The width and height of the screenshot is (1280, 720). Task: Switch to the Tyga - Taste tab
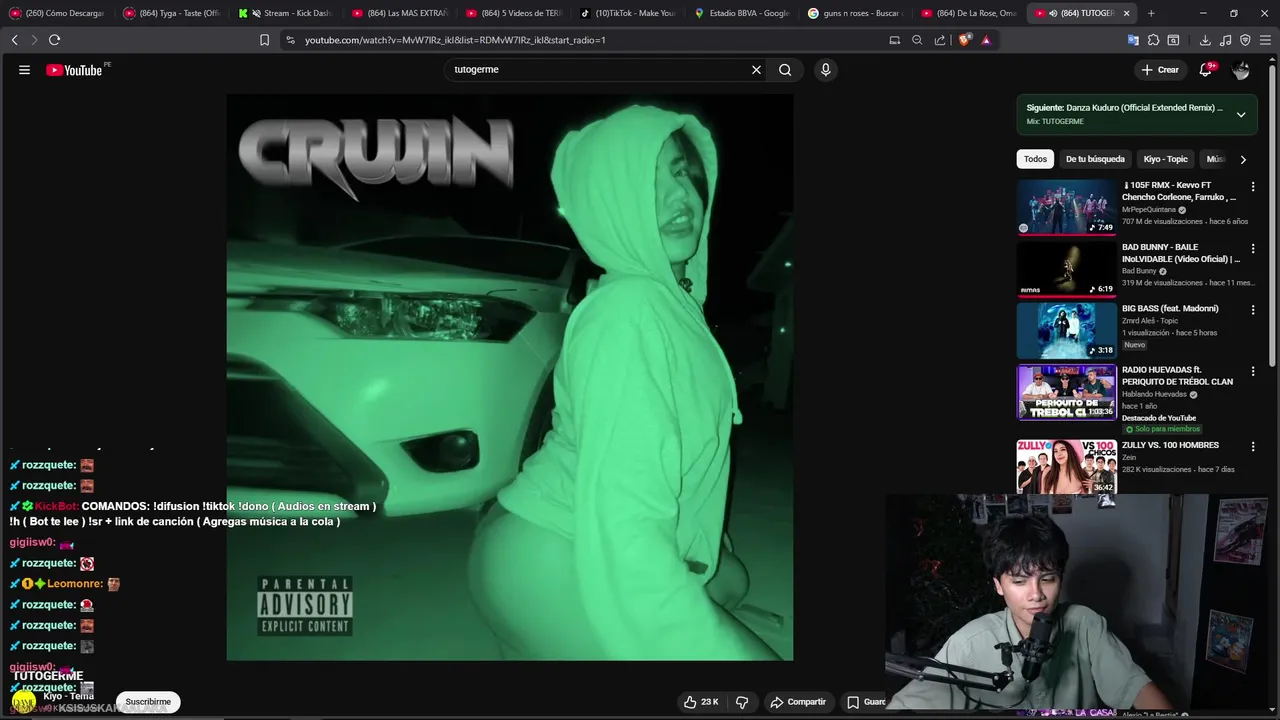[x=170, y=13]
